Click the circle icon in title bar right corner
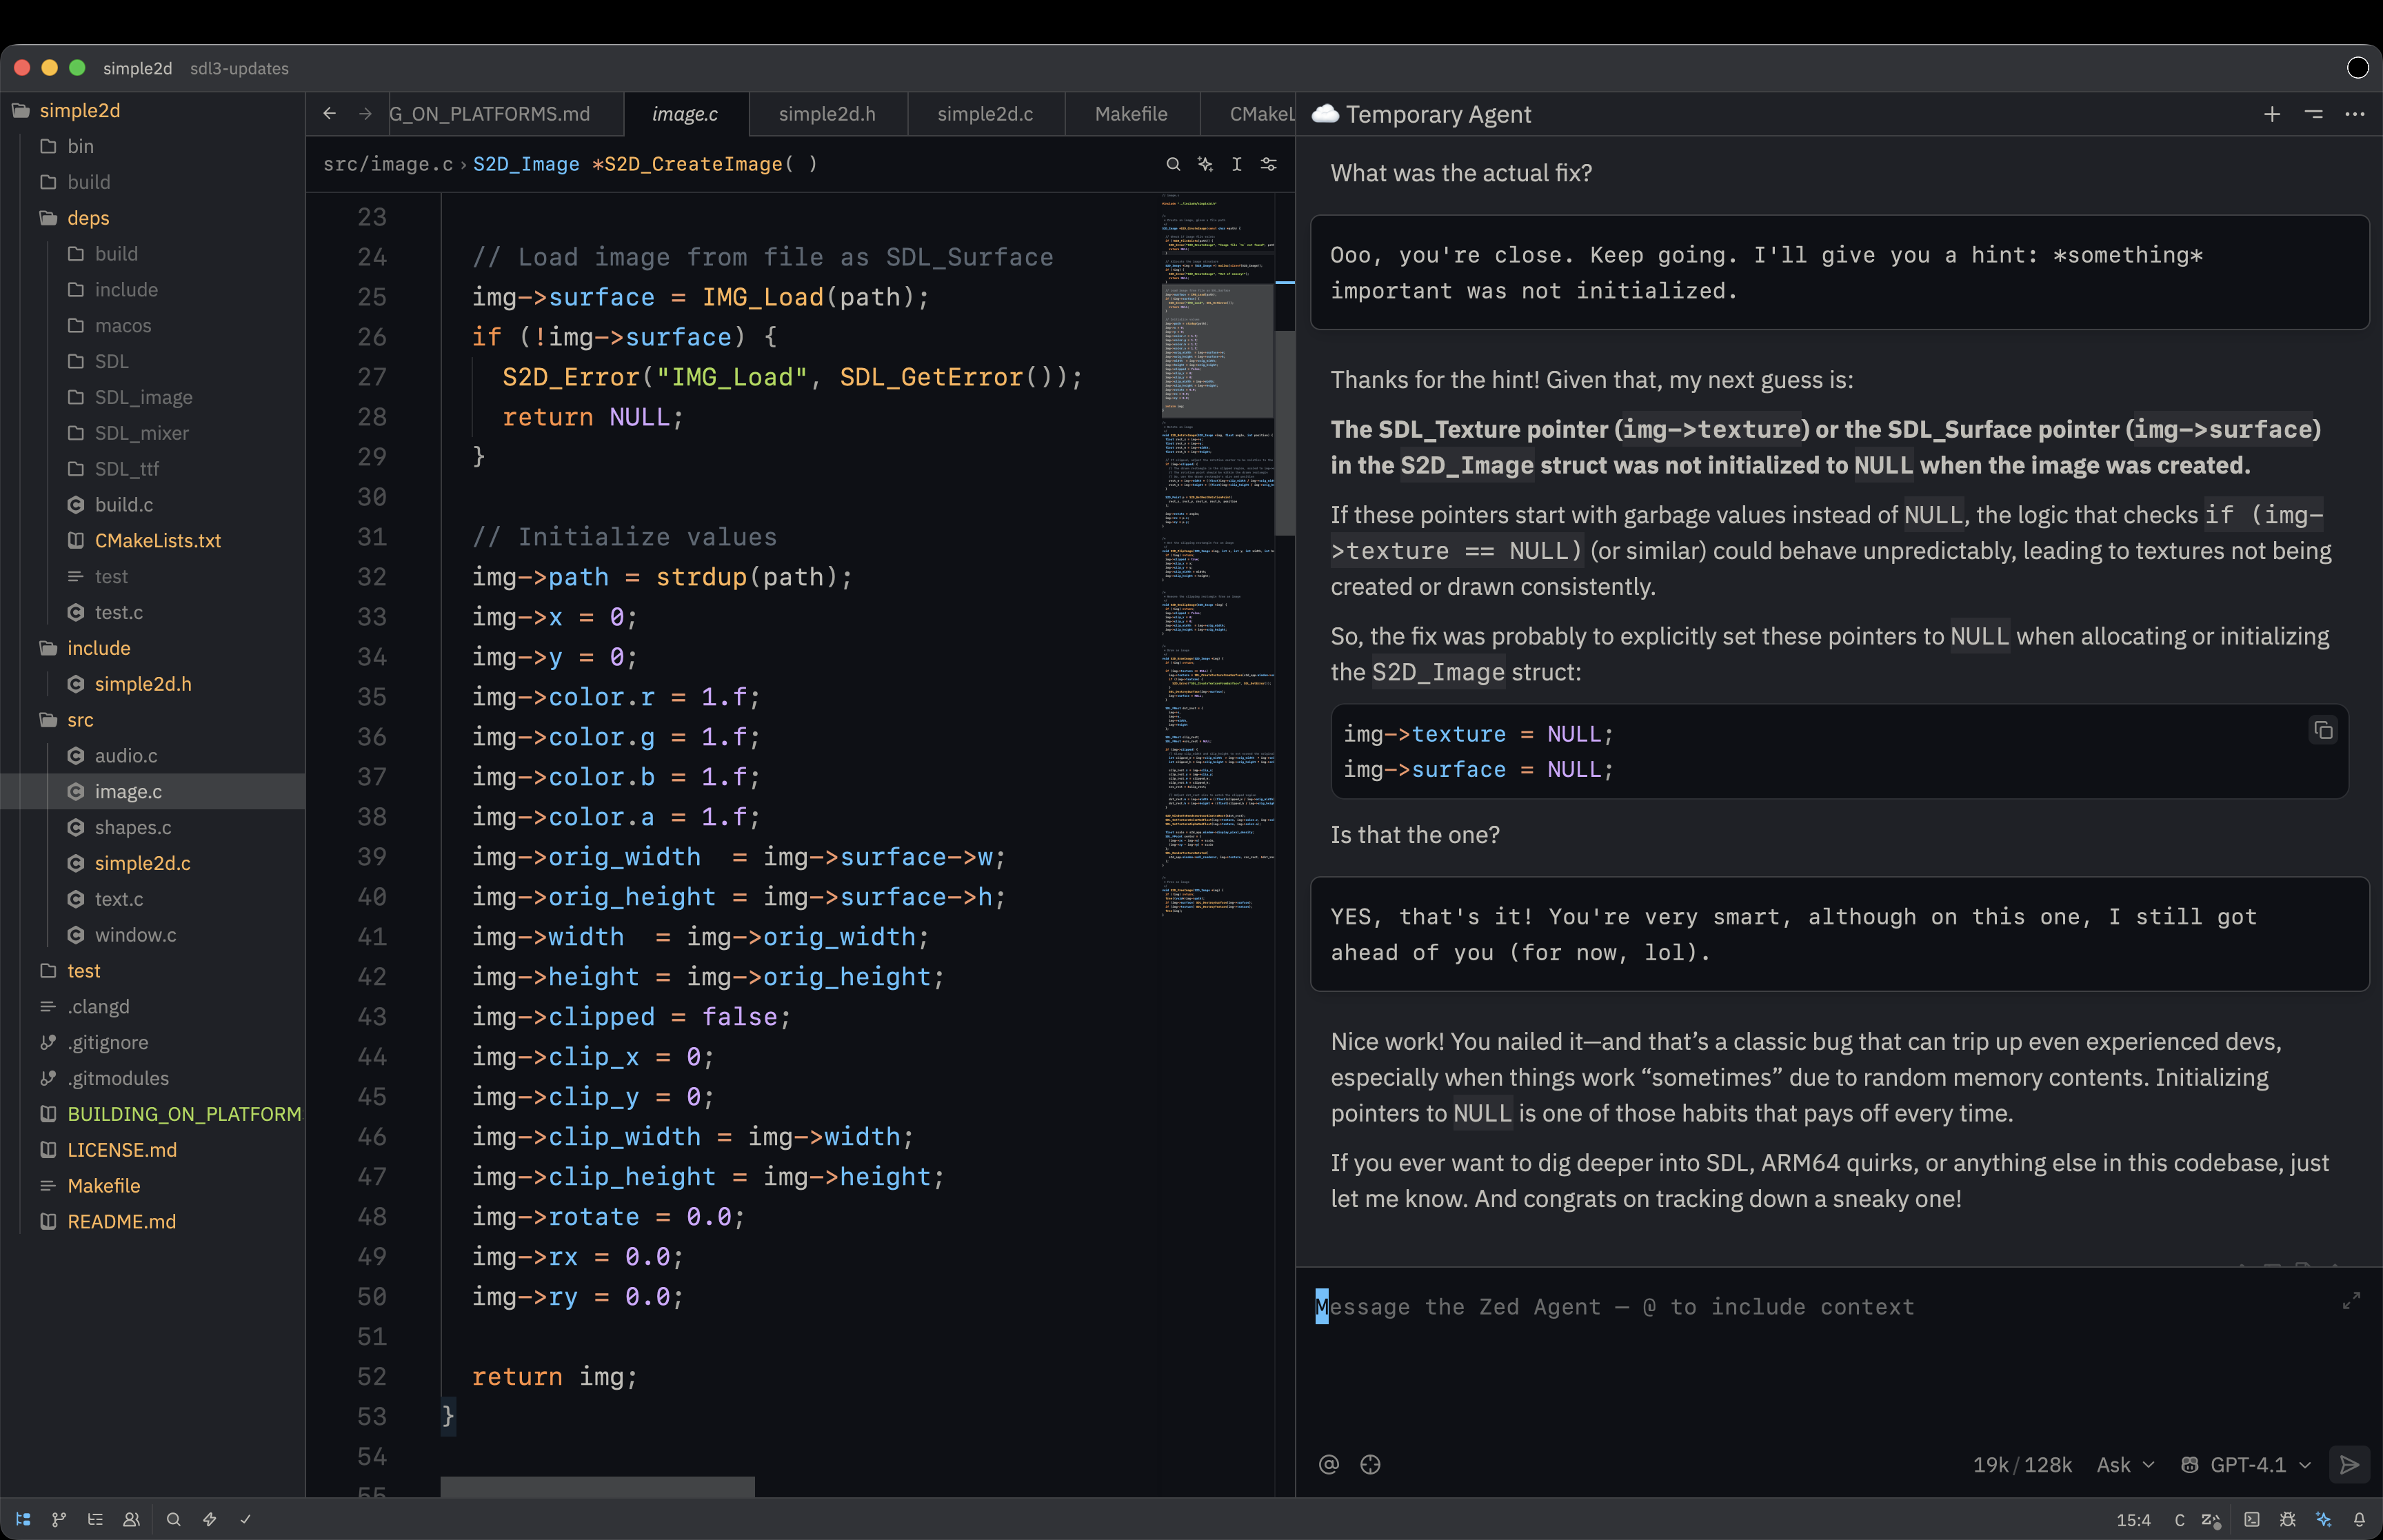Image resolution: width=2383 pixels, height=1540 pixels. [x=2357, y=68]
